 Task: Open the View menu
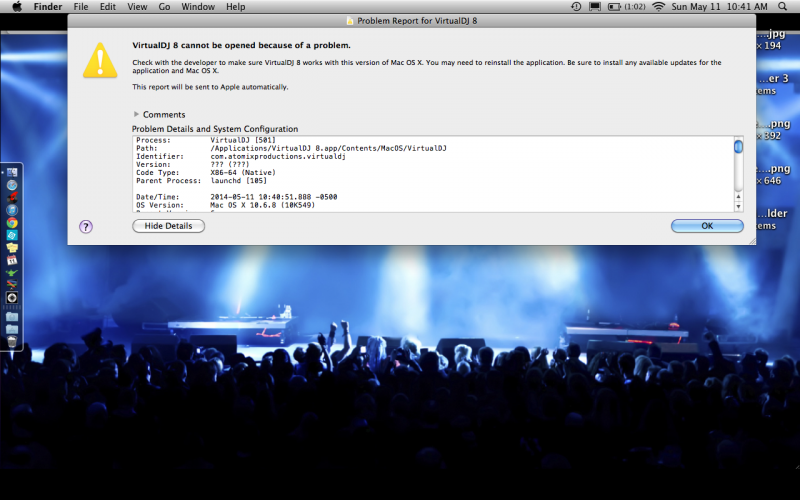point(137,7)
